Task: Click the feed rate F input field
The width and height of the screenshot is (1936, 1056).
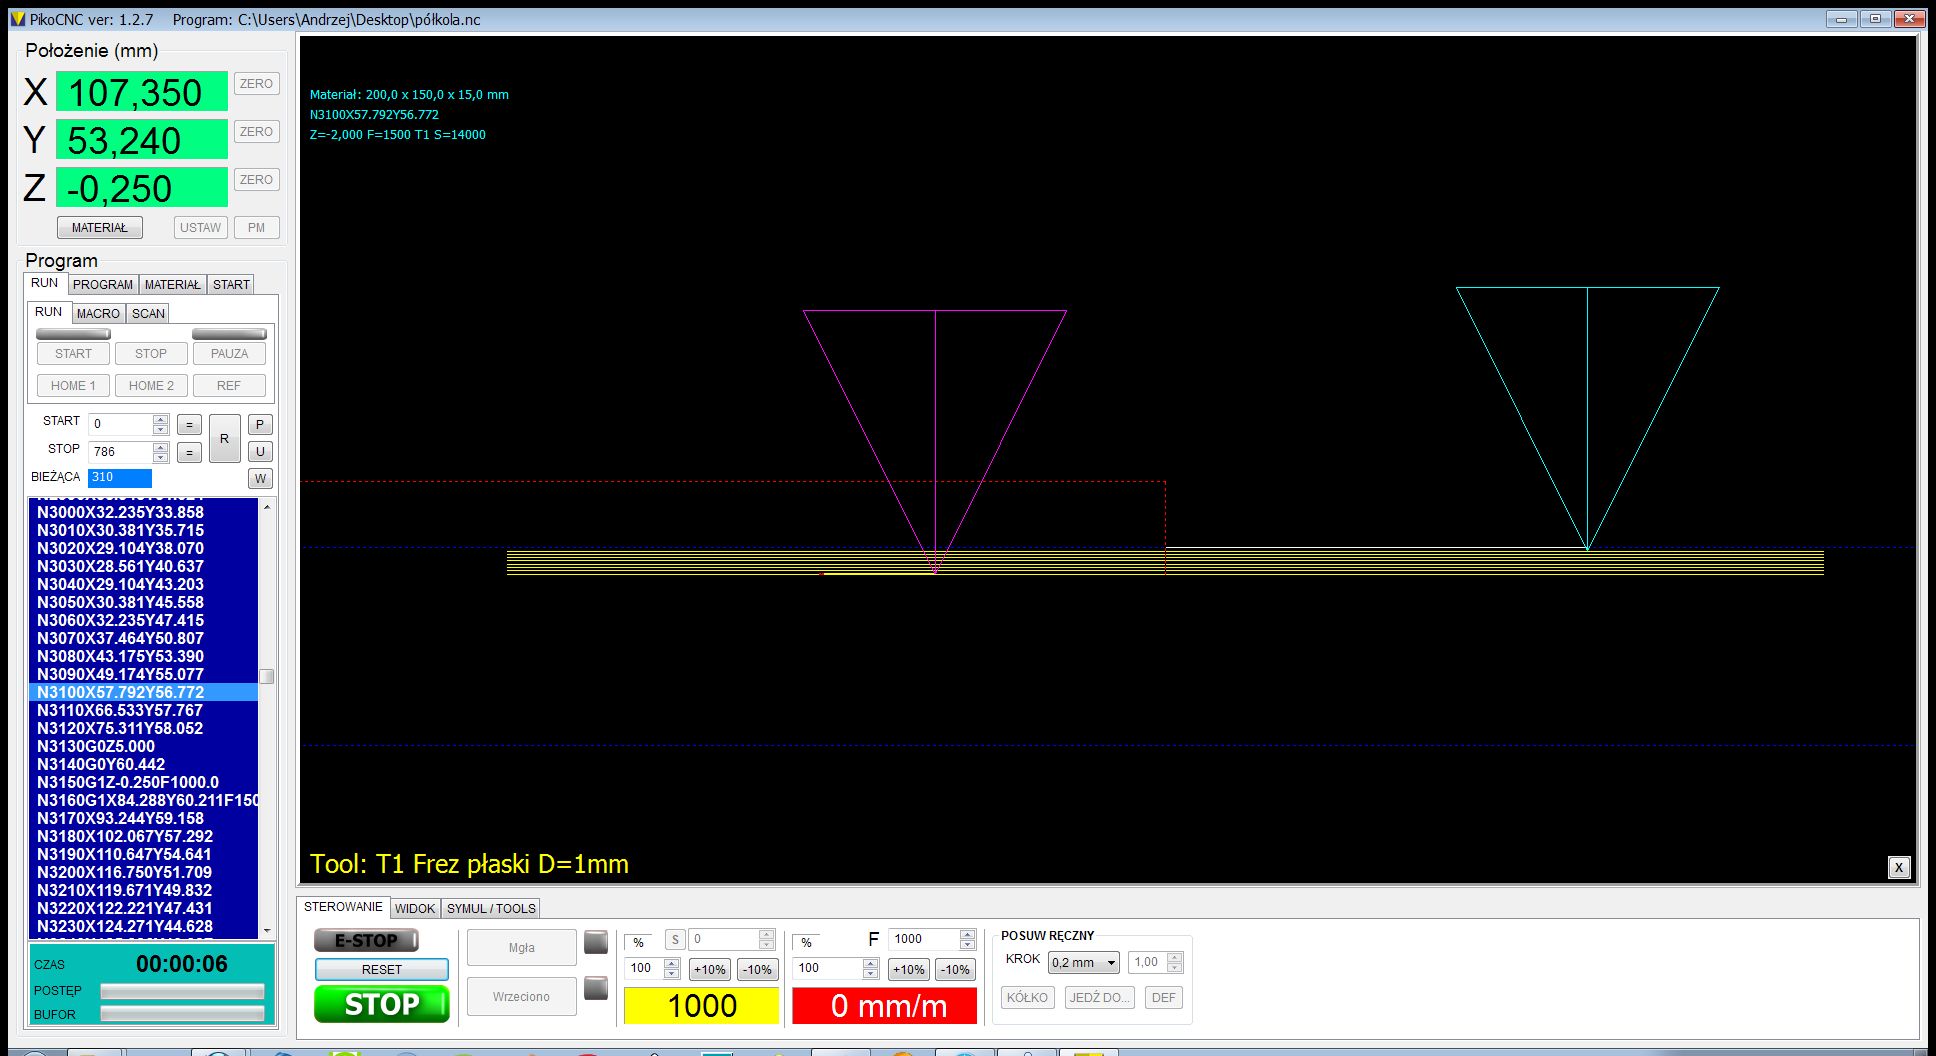Action: [x=923, y=939]
